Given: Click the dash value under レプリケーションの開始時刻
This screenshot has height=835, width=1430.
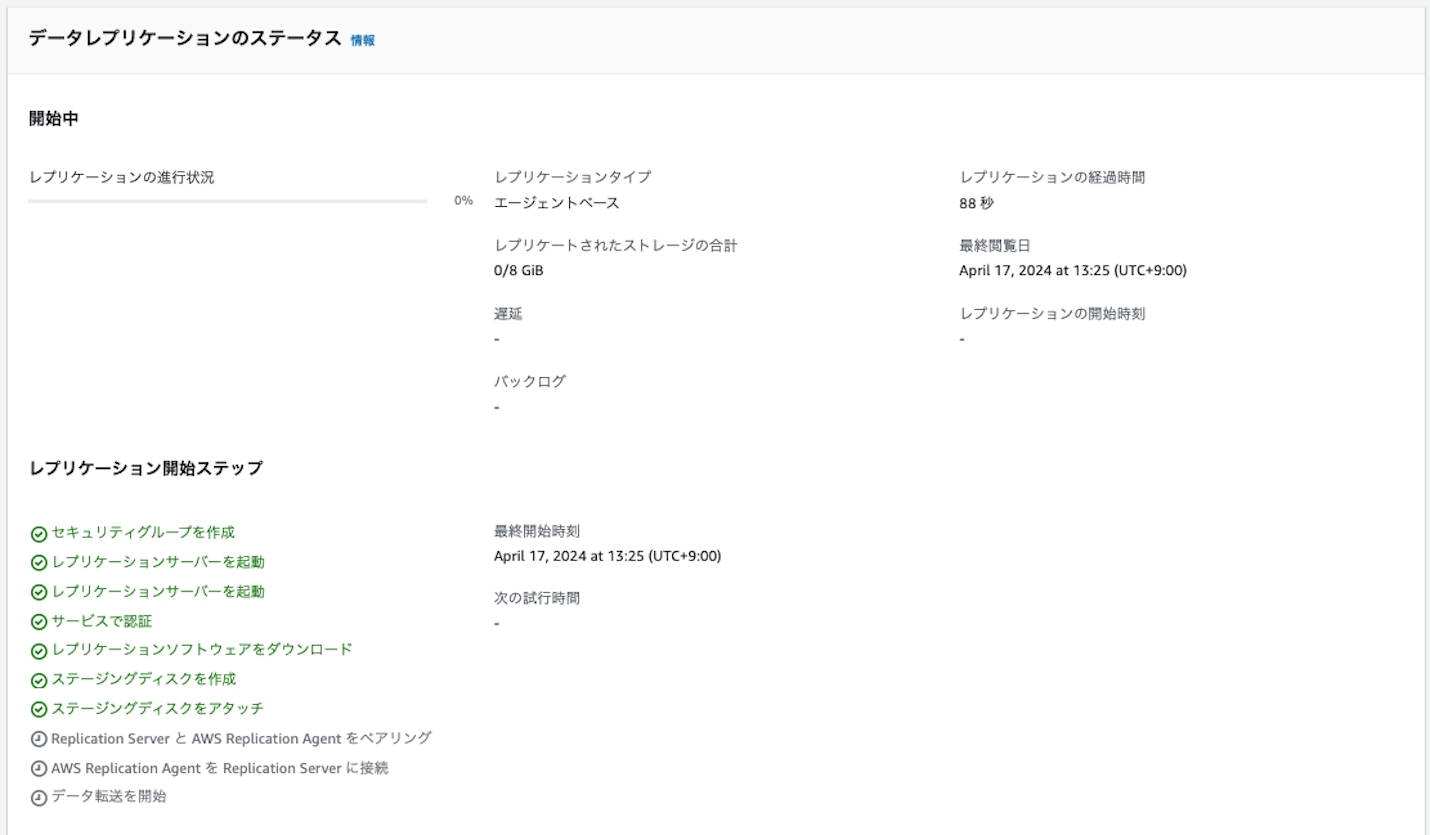Looking at the screenshot, I should pos(962,339).
